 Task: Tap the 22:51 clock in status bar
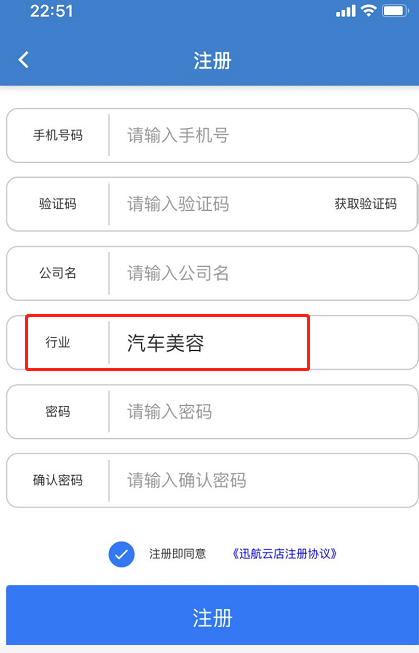pos(52,11)
